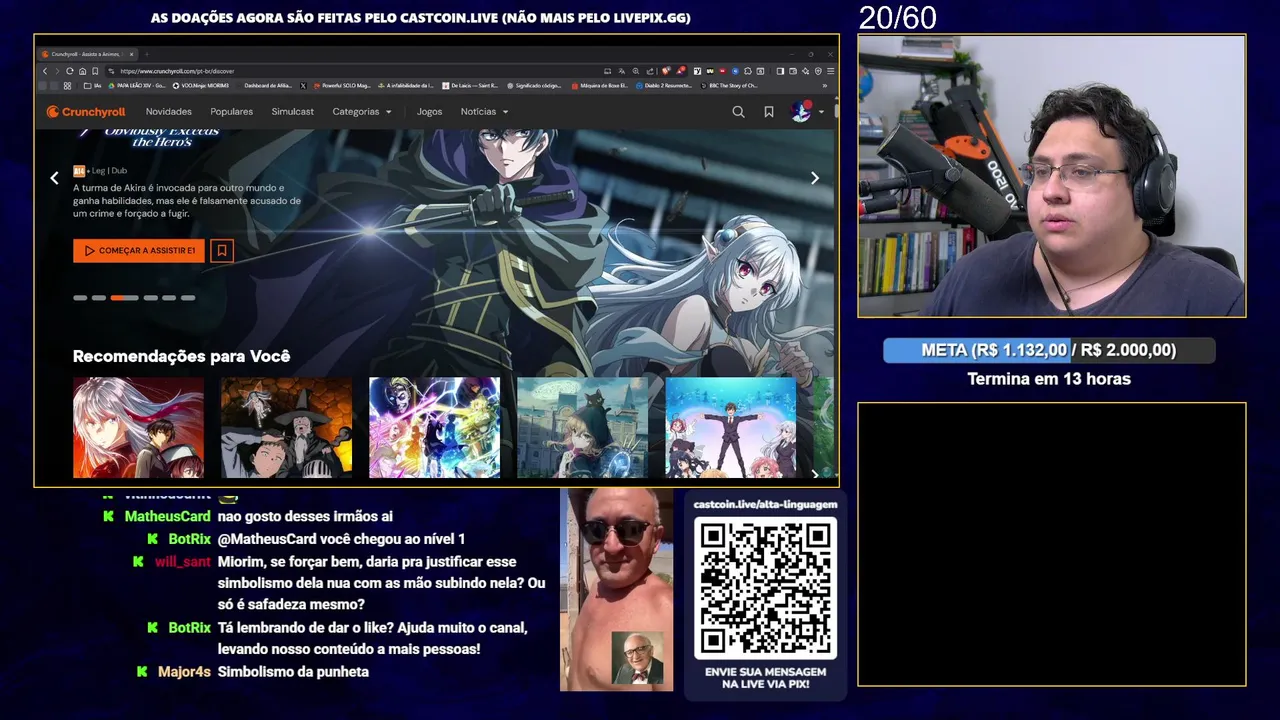Screen dimensions: 1280x720
Task: Click the zoom magnifier icon in address bar
Action: (x=636, y=71)
